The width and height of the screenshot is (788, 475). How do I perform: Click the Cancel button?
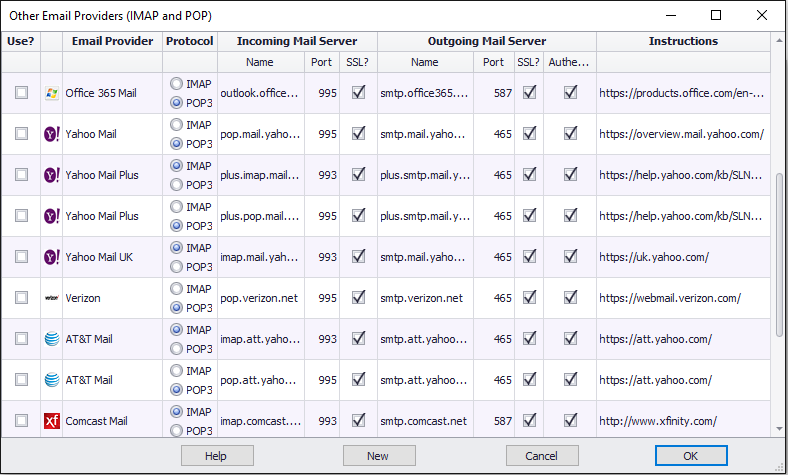click(x=542, y=456)
